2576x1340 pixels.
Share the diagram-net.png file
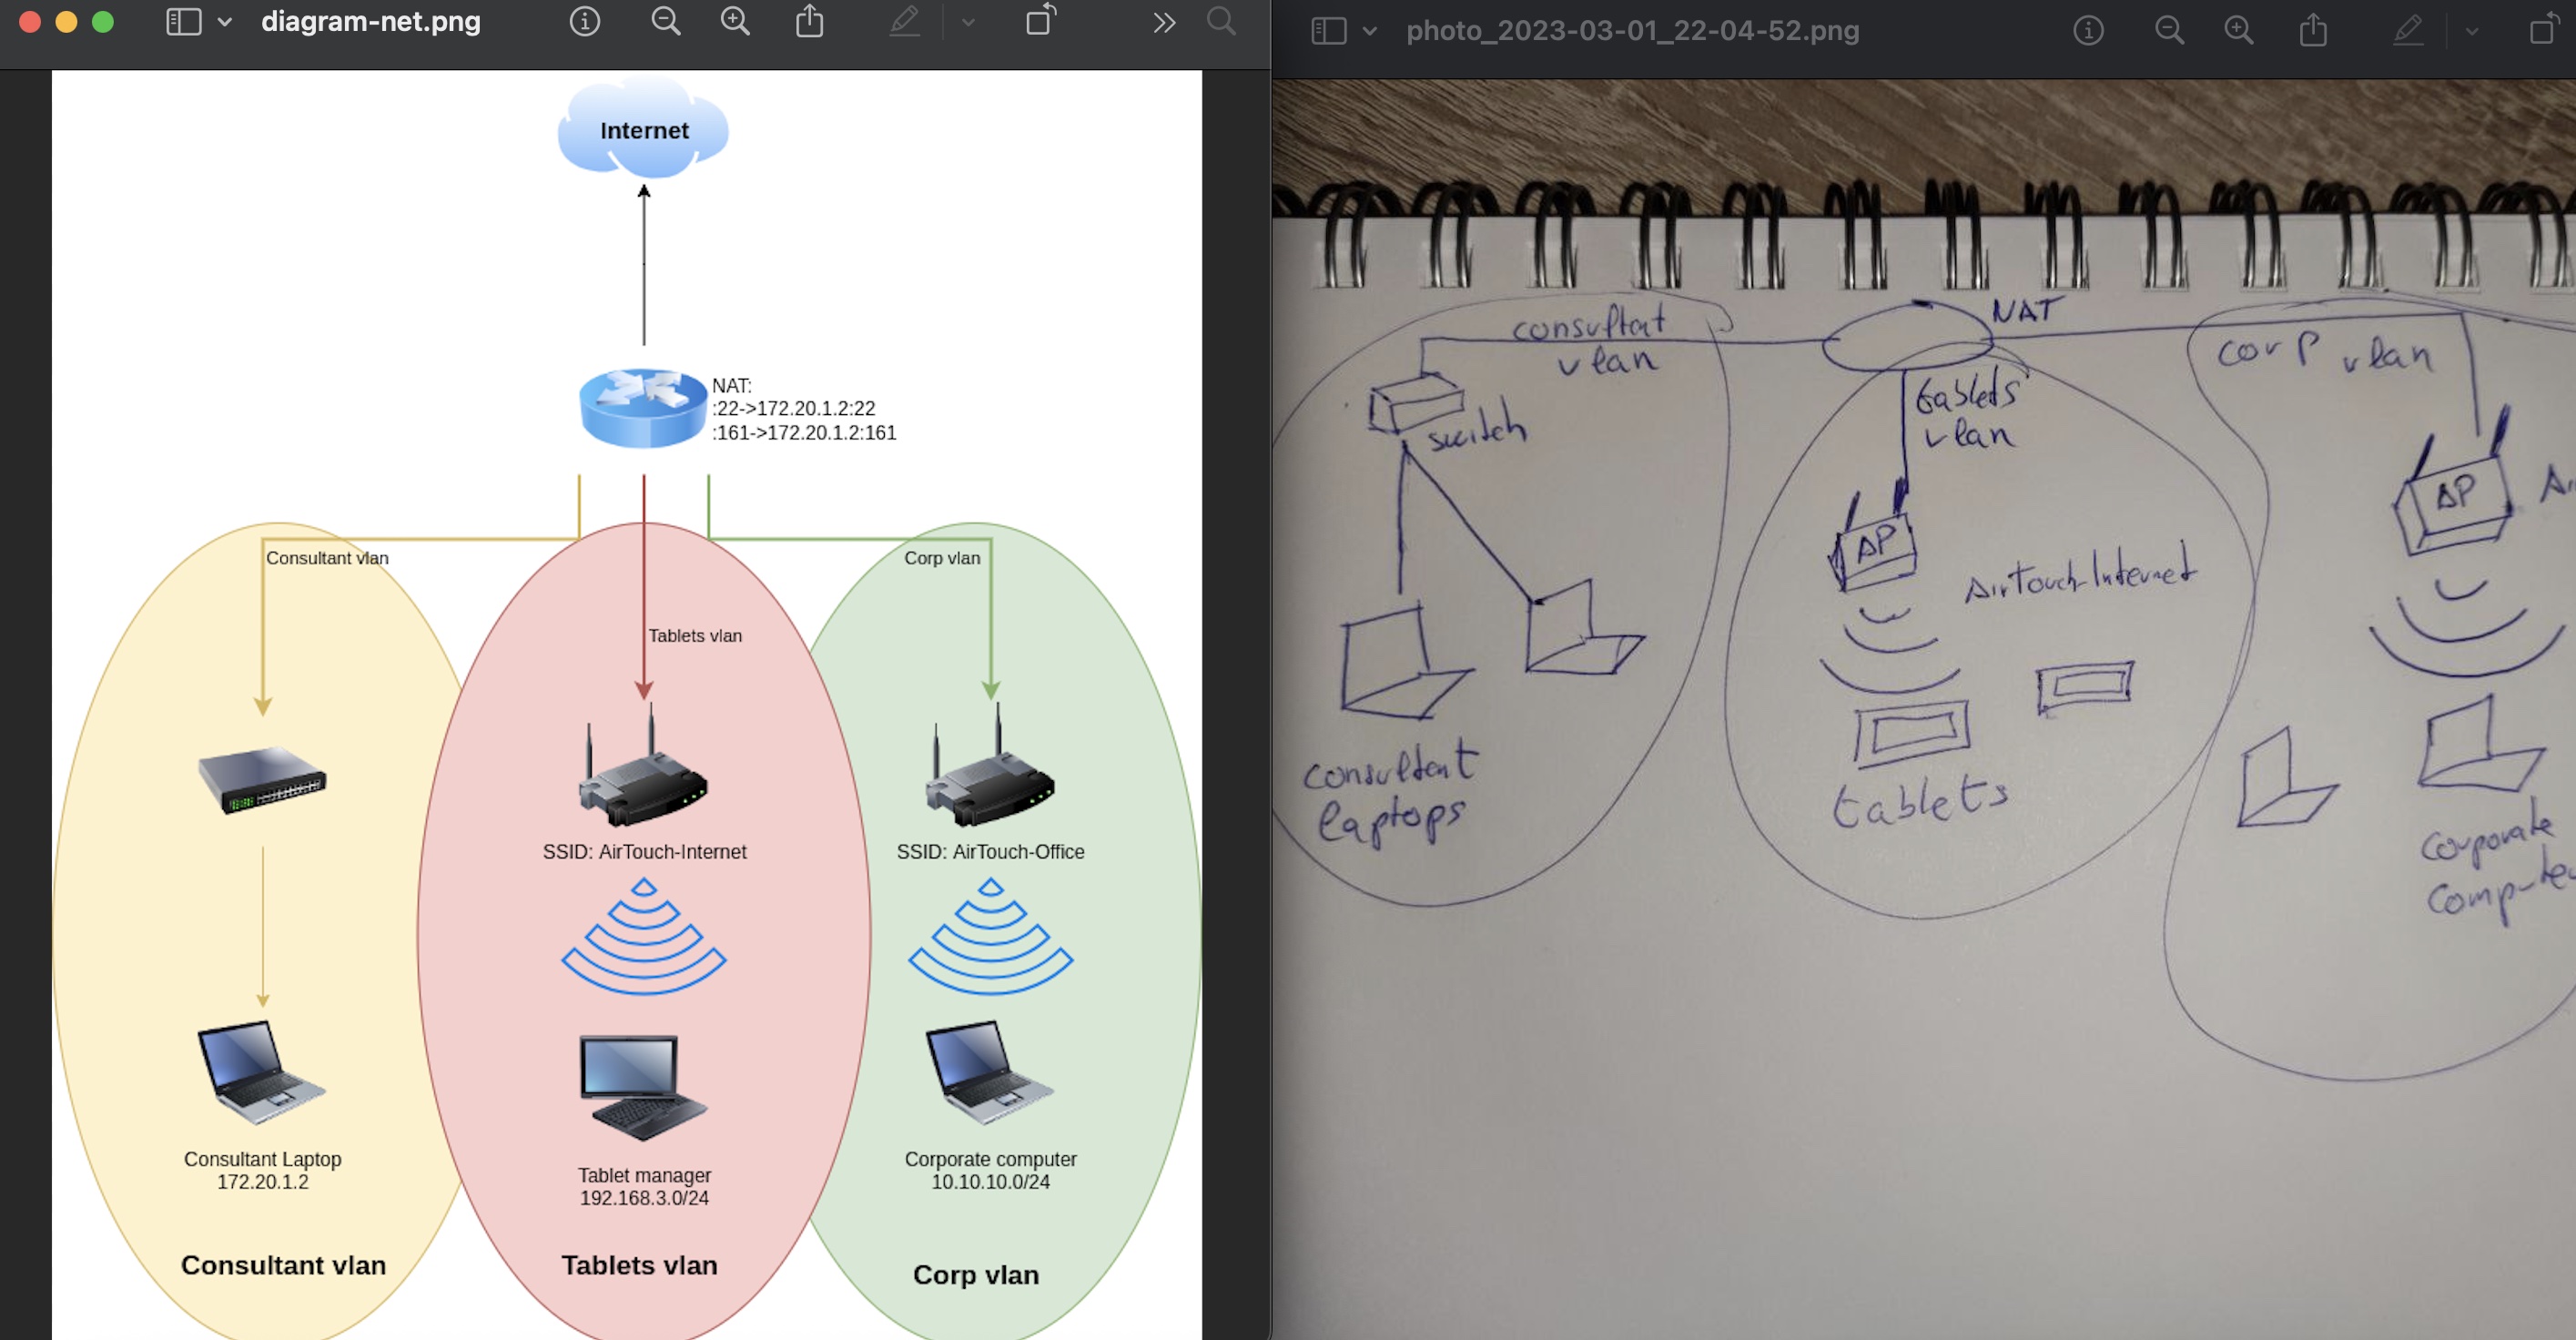[x=810, y=21]
